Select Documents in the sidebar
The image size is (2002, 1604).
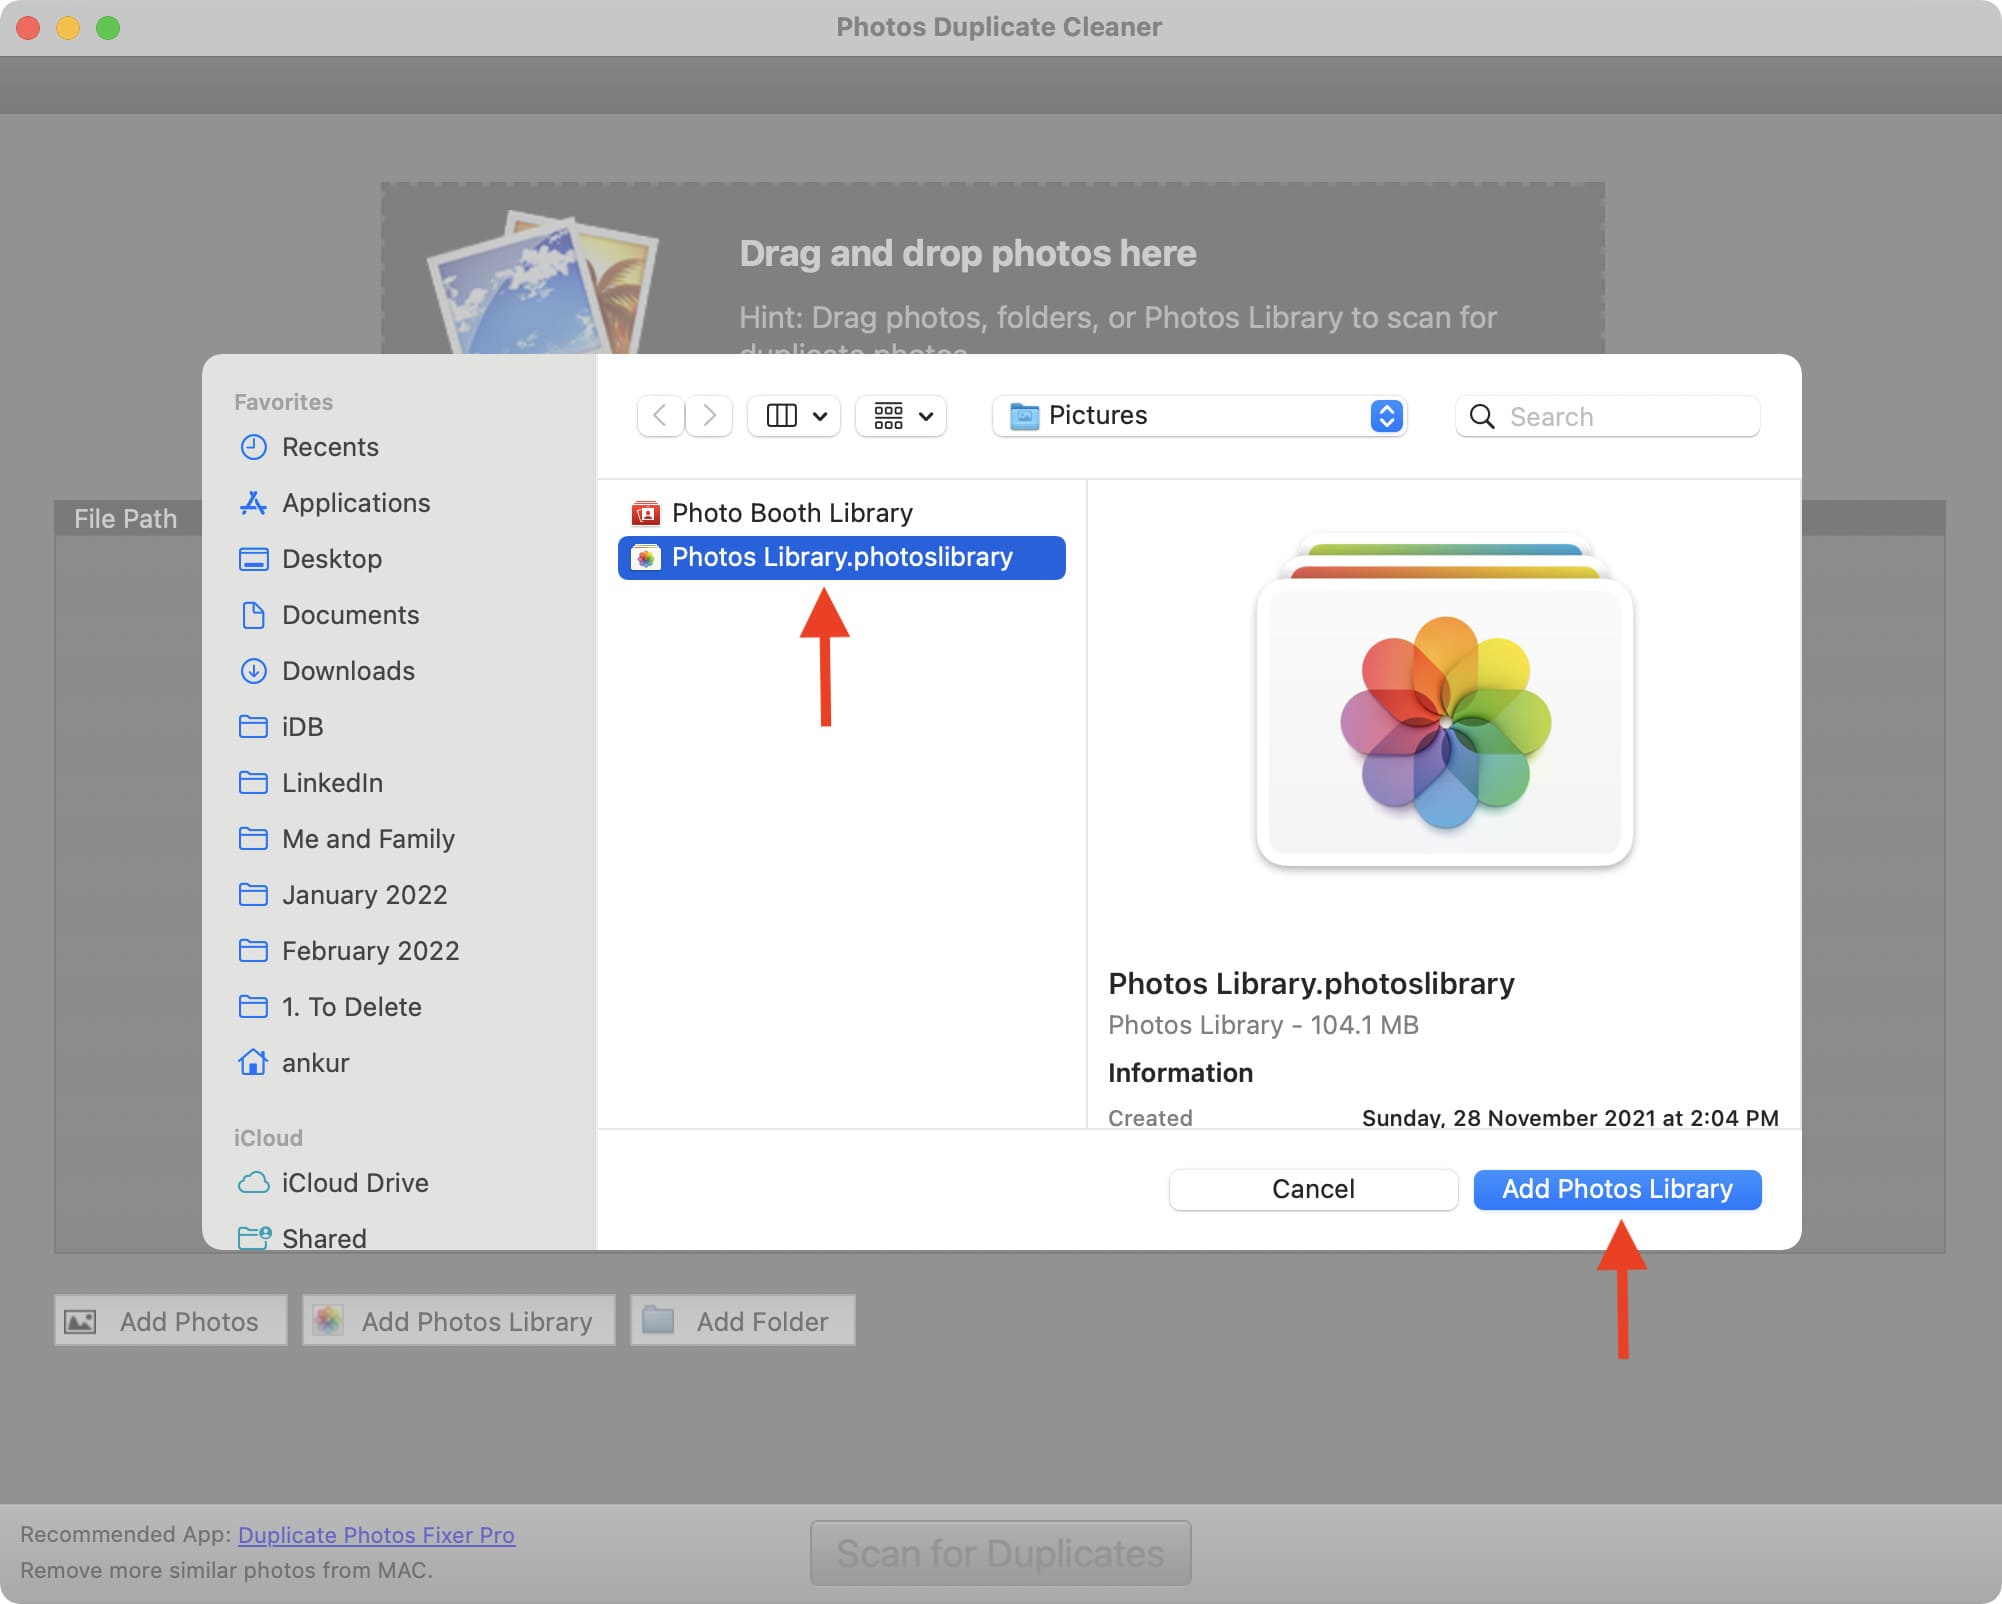pyautogui.click(x=400, y=615)
